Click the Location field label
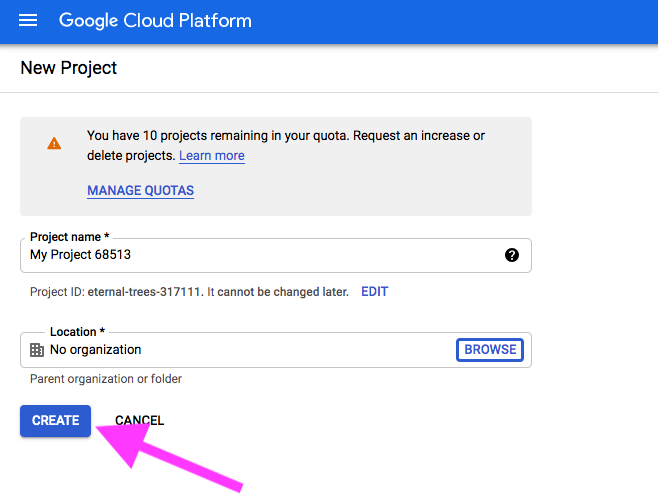Viewport: 658px width, 497px height. pyautogui.click(x=77, y=332)
